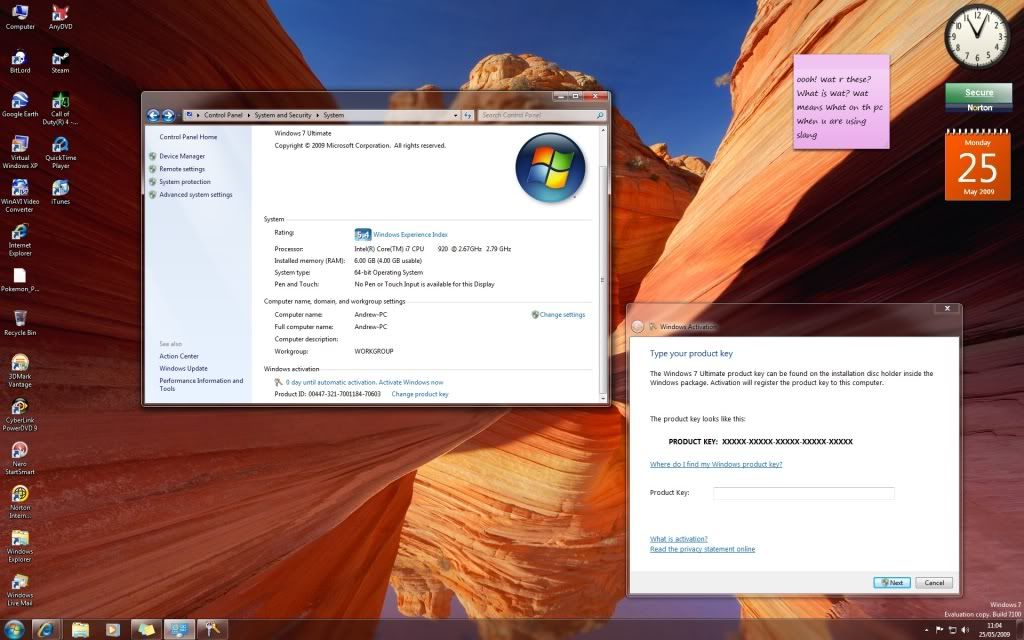Viewport: 1024px width, 640px height.
Task: Click the Product Key input field
Action: coord(803,493)
